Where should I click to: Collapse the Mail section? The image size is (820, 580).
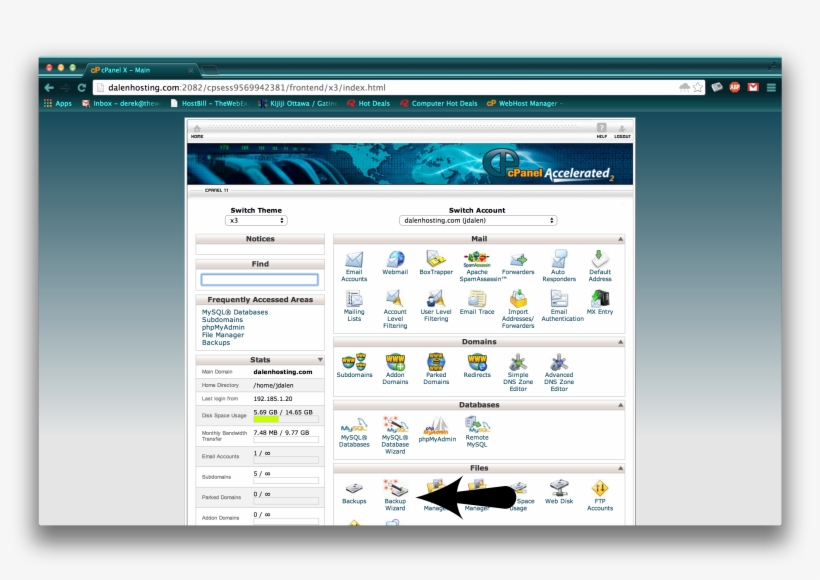click(622, 238)
